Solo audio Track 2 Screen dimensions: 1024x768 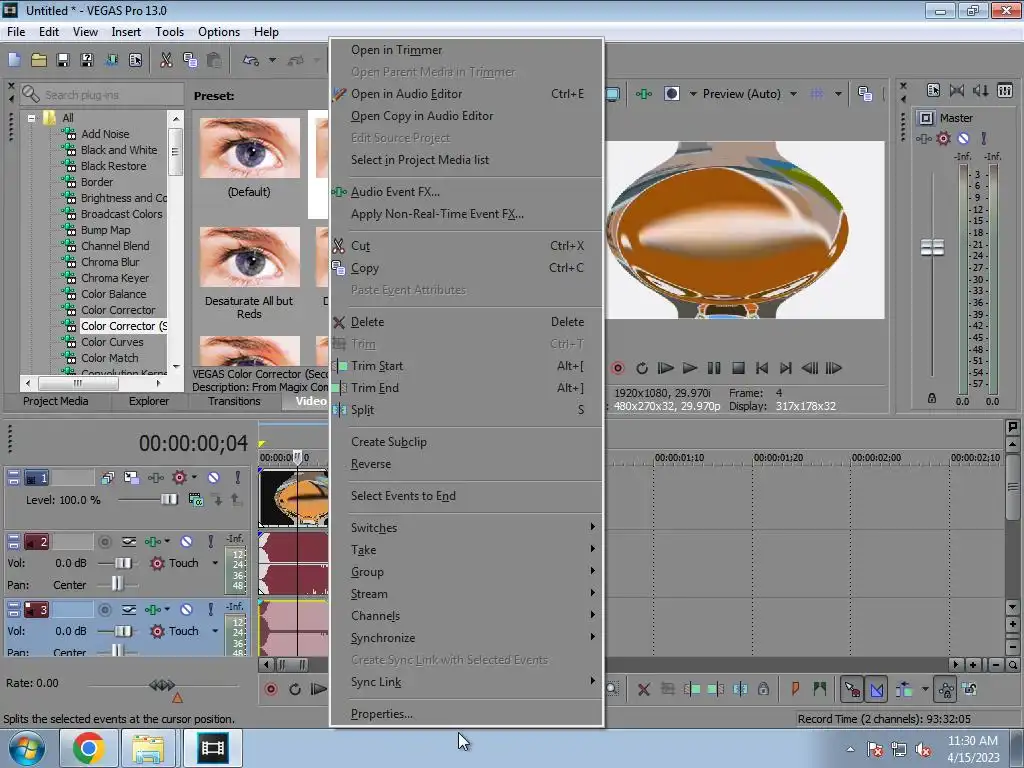pos(210,541)
